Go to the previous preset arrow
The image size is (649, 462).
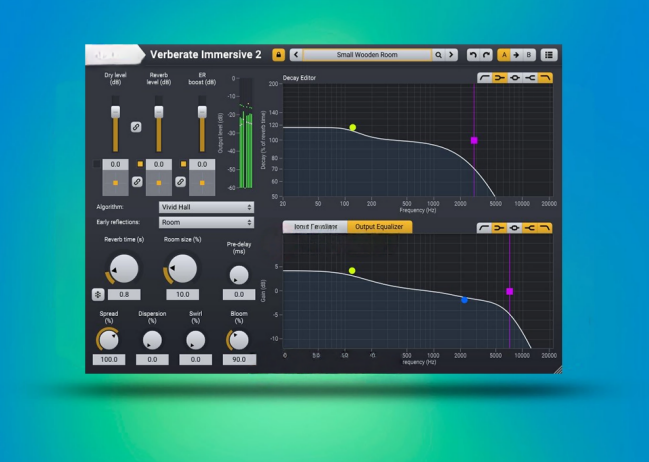[x=296, y=55]
